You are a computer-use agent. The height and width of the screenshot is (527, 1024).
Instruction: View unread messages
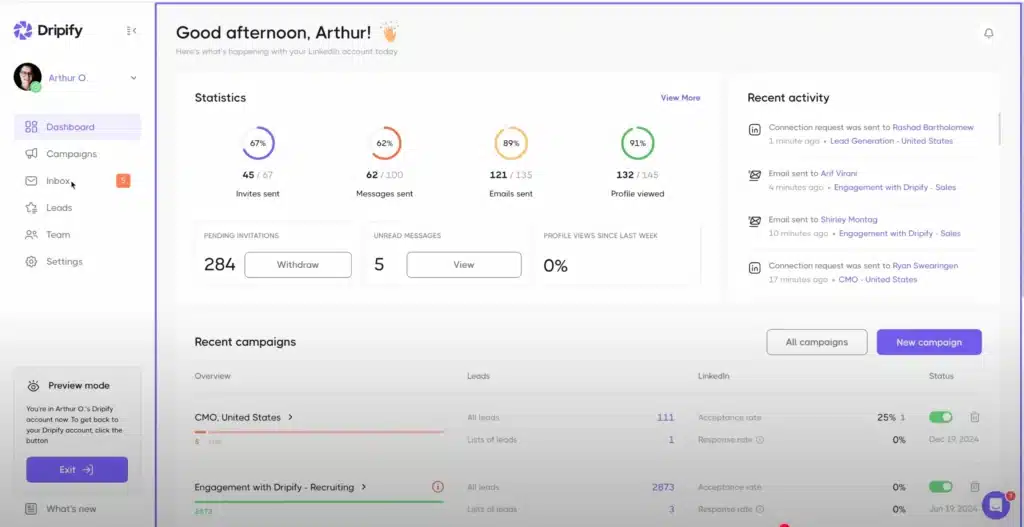point(464,265)
